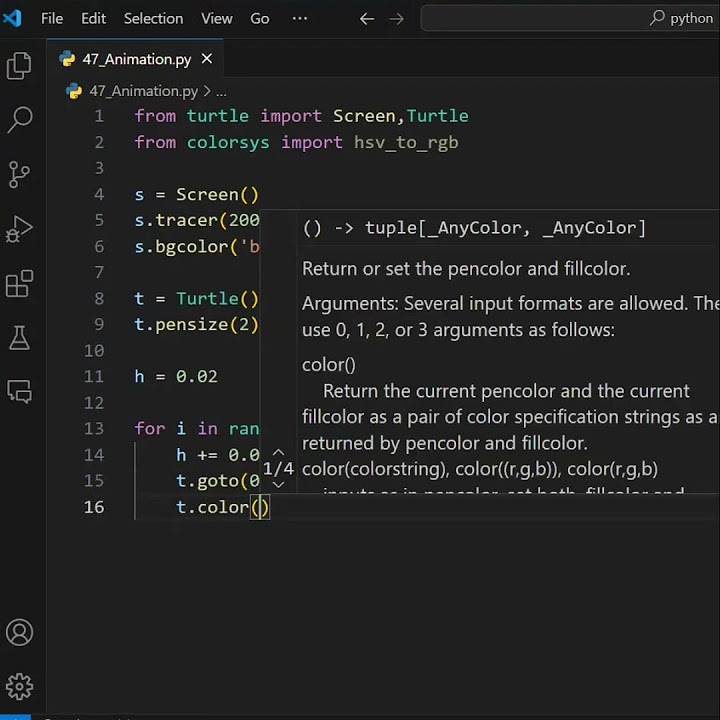Screen dimensions: 720x720
Task: Click 'Screen()' on line 4
Action: pyautogui.click(x=218, y=195)
